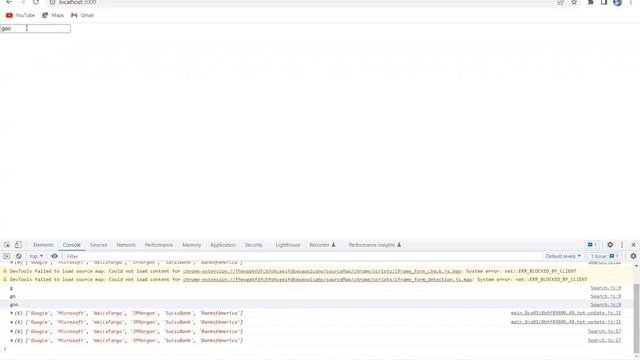Close the DevTools panel
This screenshot has height=360, width=640.
tap(633, 245)
